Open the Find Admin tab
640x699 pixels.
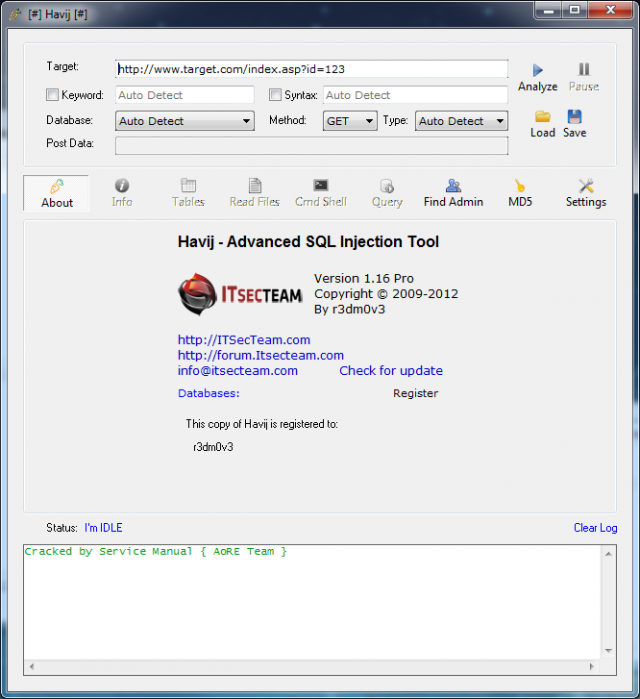(453, 193)
